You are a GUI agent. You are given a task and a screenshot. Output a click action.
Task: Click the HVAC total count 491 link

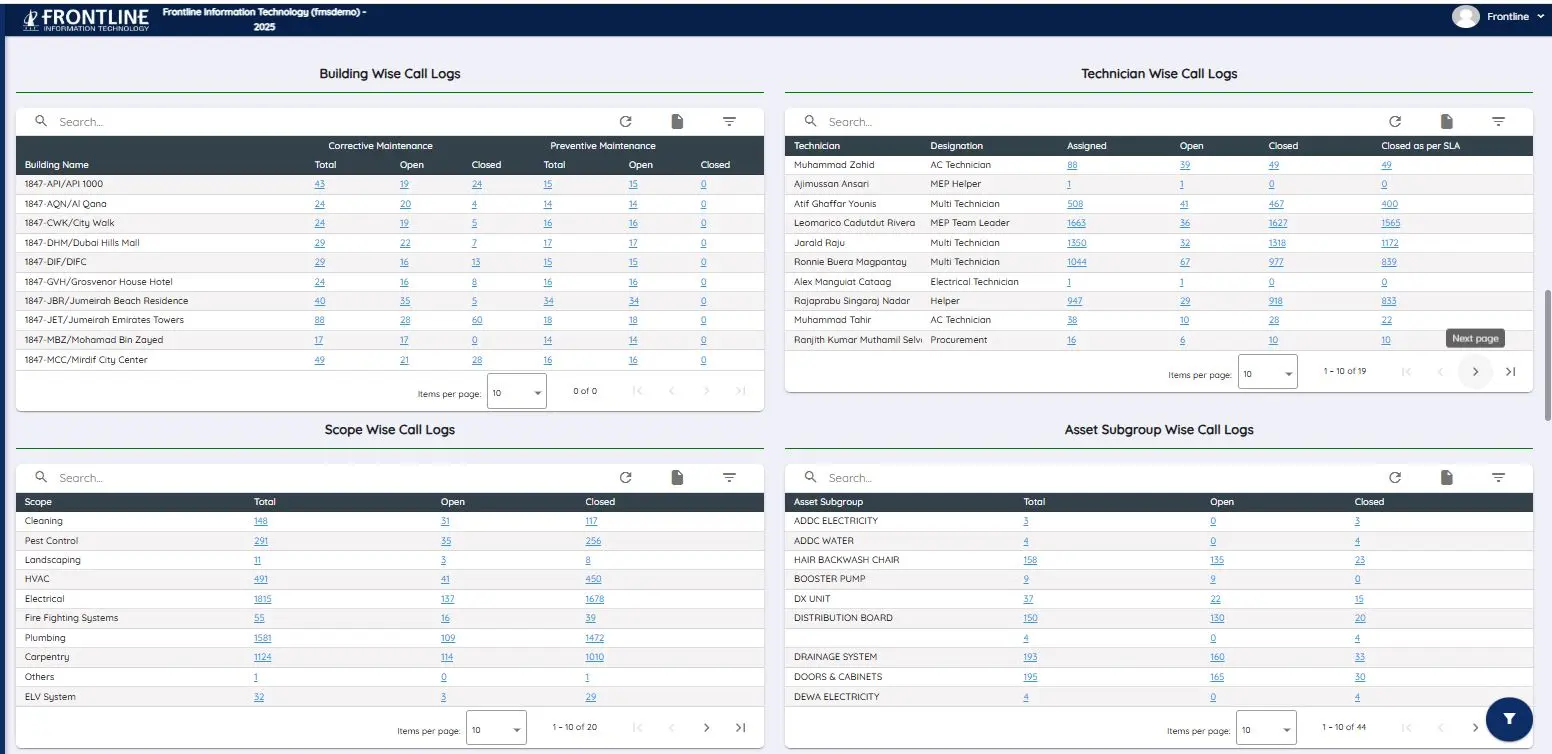click(x=262, y=579)
